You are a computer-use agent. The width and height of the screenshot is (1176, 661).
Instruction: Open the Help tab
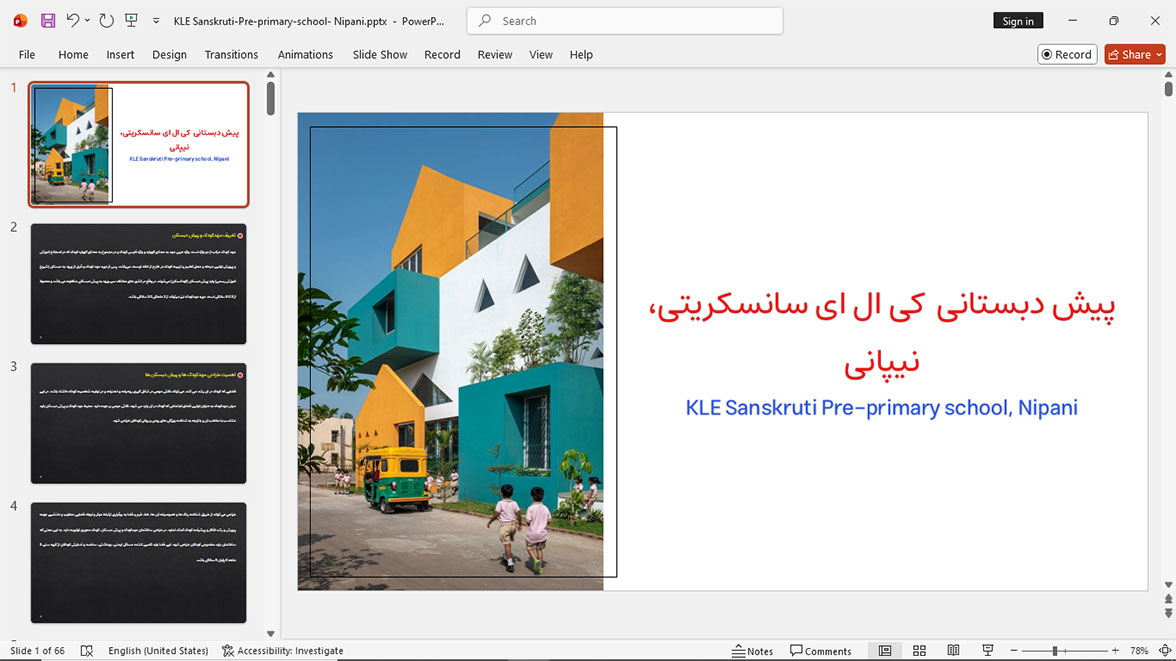[x=580, y=55]
